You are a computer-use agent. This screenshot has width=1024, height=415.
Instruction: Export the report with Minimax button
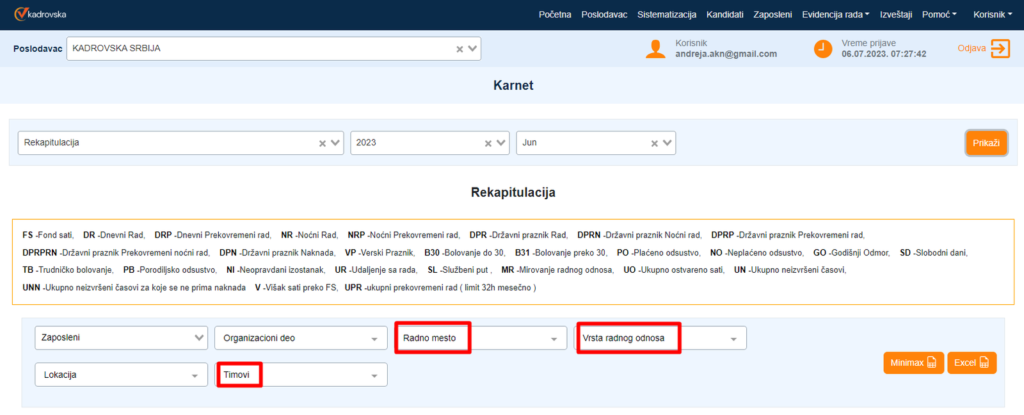(x=911, y=362)
